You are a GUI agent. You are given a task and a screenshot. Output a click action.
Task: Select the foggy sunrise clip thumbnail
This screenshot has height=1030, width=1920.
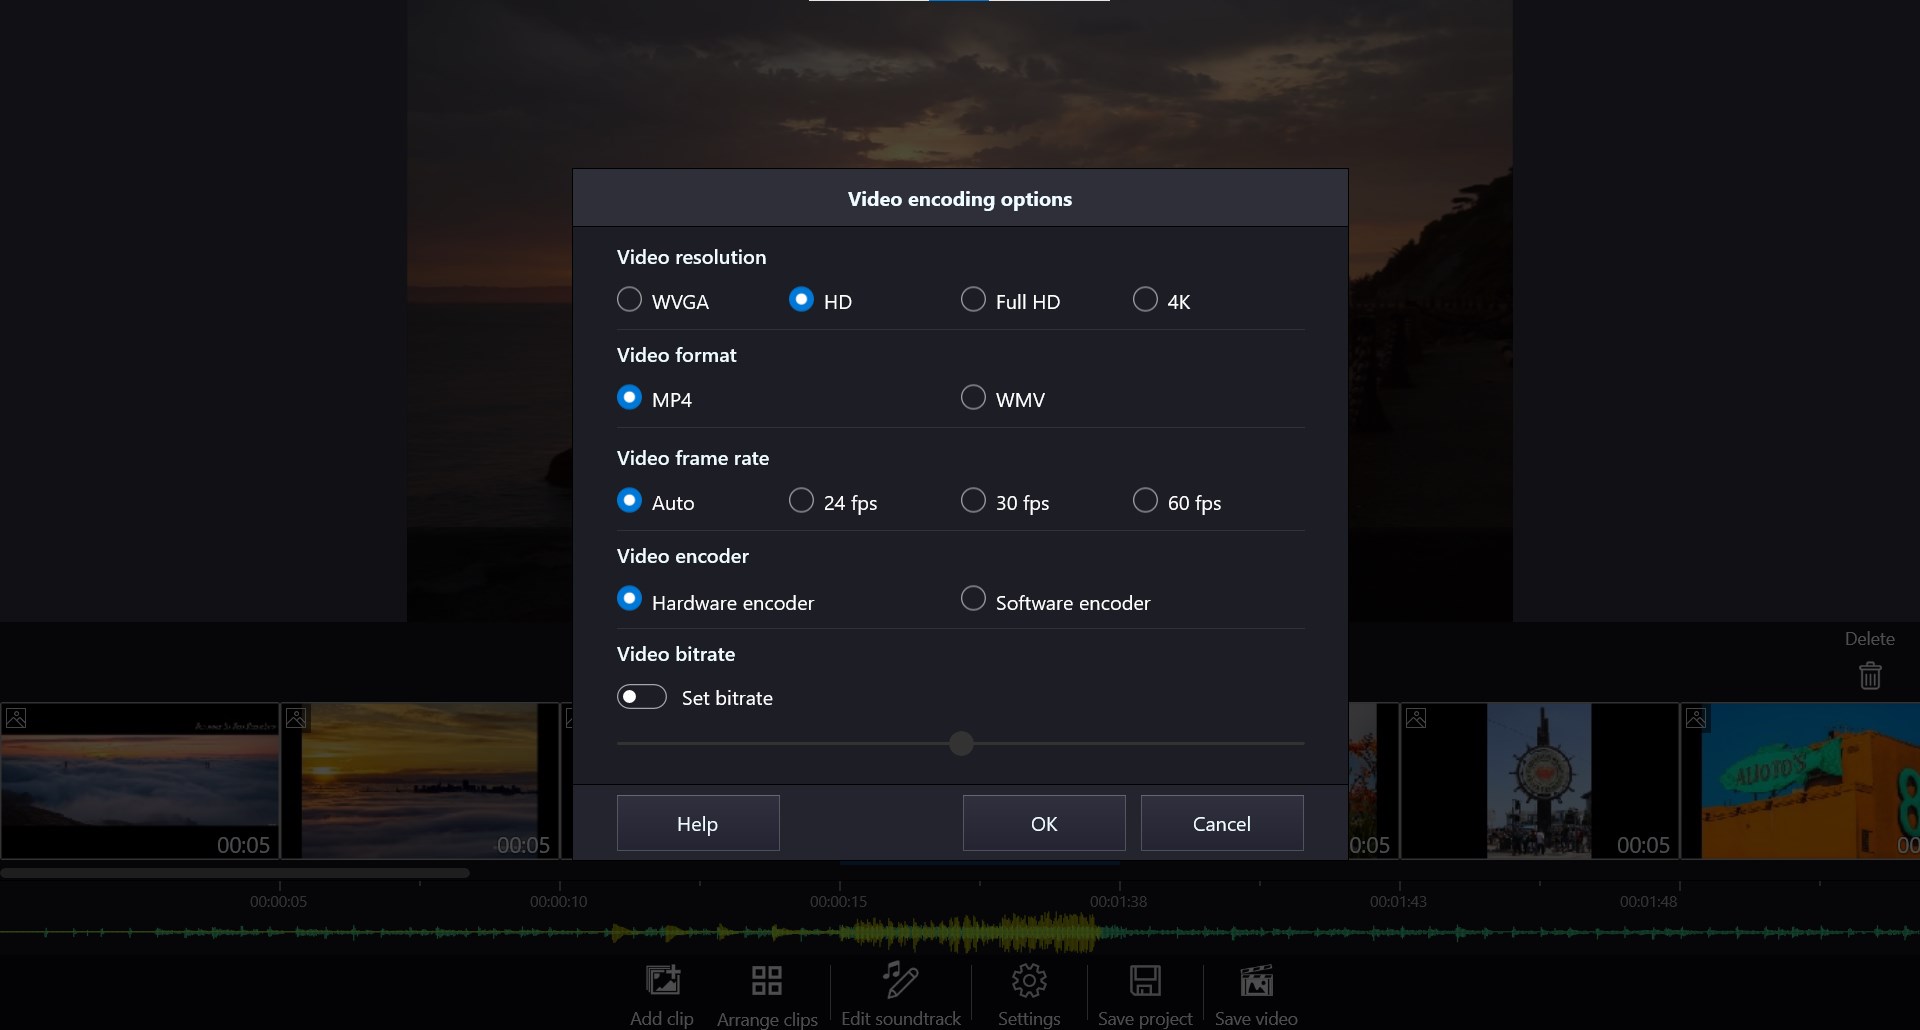tap(140, 781)
